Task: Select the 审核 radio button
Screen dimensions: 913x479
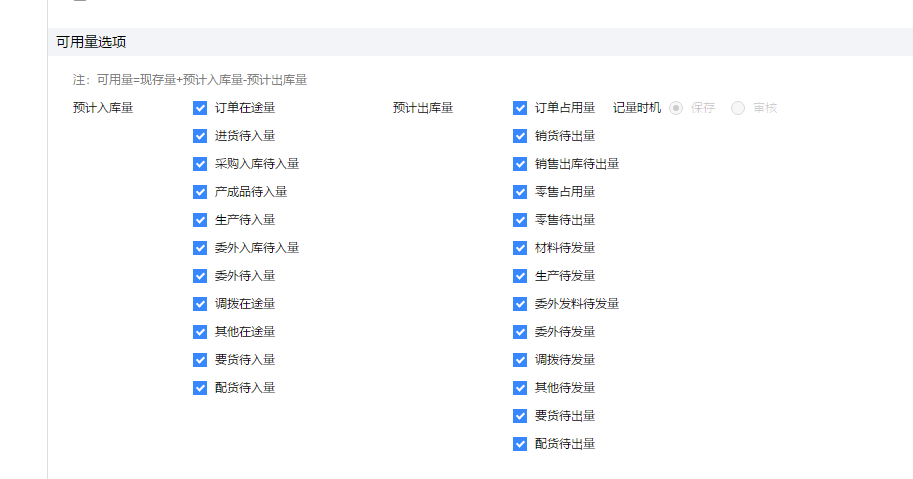Action: click(738, 108)
